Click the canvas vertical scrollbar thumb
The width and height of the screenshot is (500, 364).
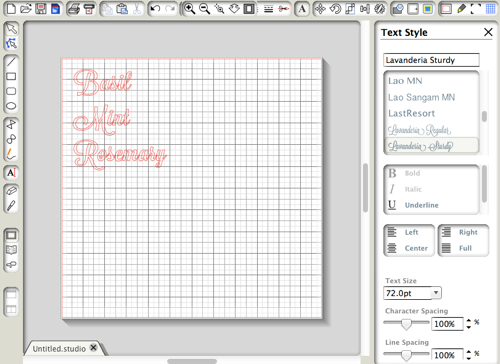(365, 188)
